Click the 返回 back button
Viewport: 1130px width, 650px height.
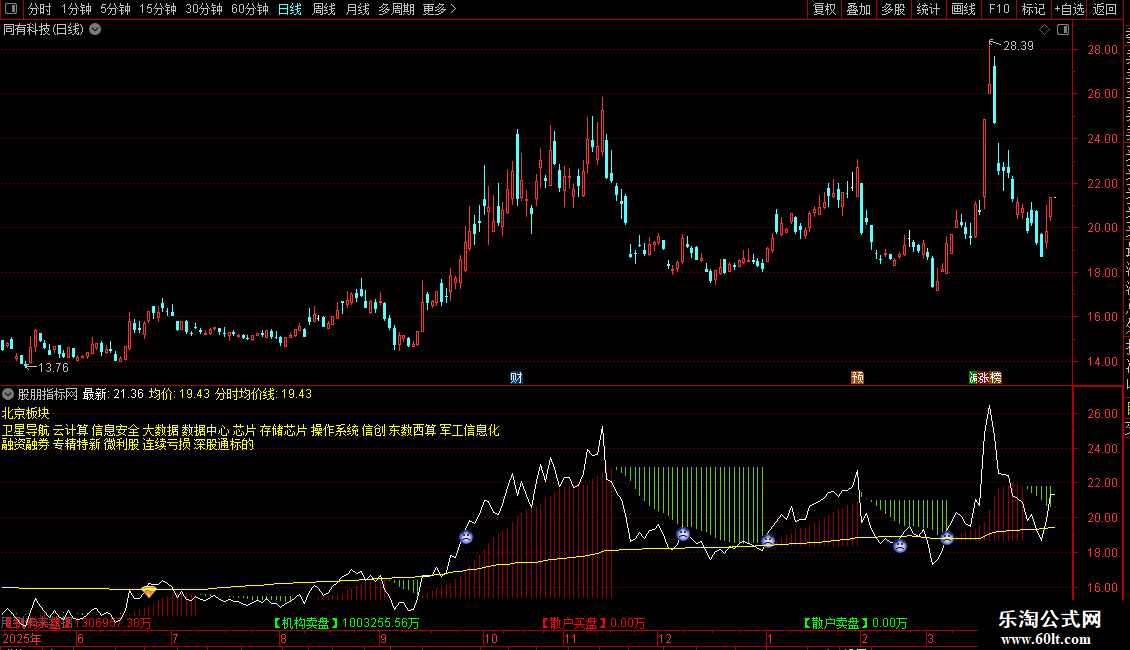pyautogui.click(x=1104, y=9)
